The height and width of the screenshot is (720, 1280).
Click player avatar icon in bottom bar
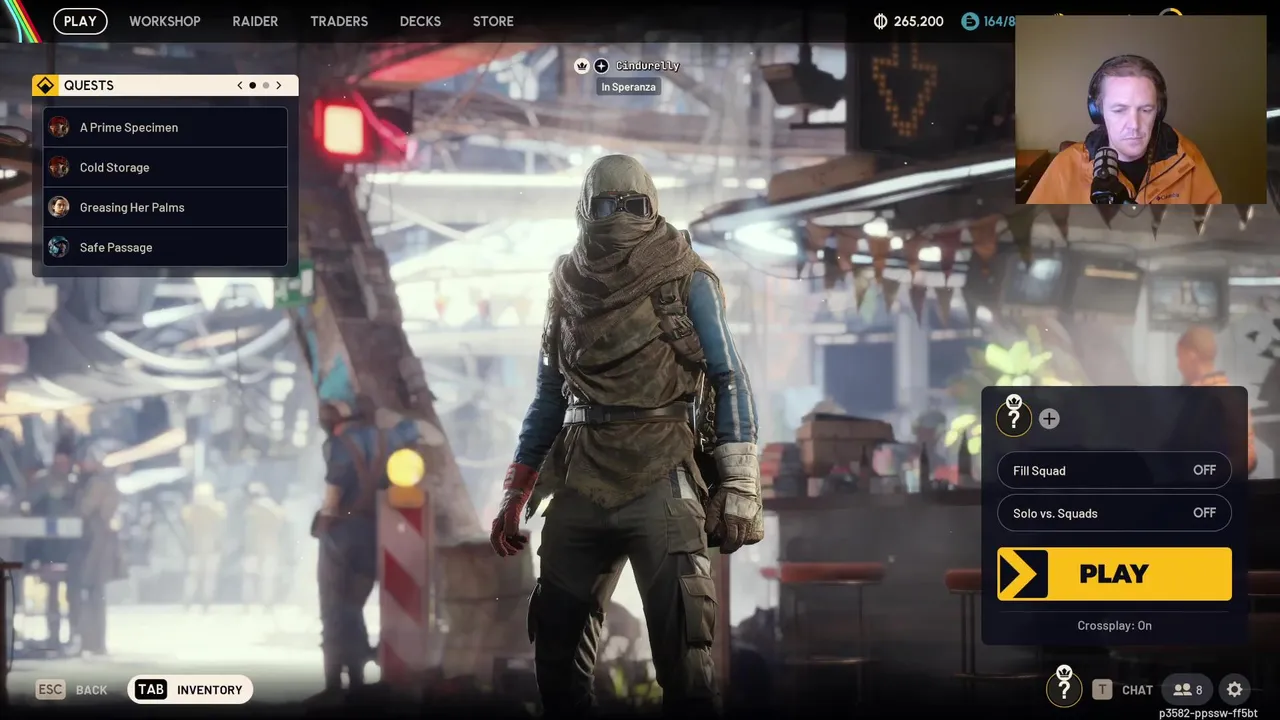[x=1064, y=687]
